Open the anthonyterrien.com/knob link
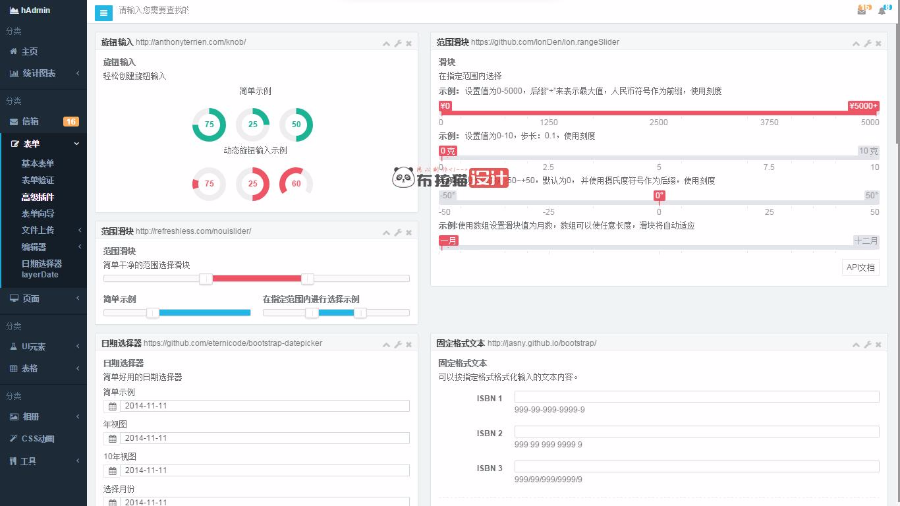The width and height of the screenshot is (900, 506). [191, 42]
